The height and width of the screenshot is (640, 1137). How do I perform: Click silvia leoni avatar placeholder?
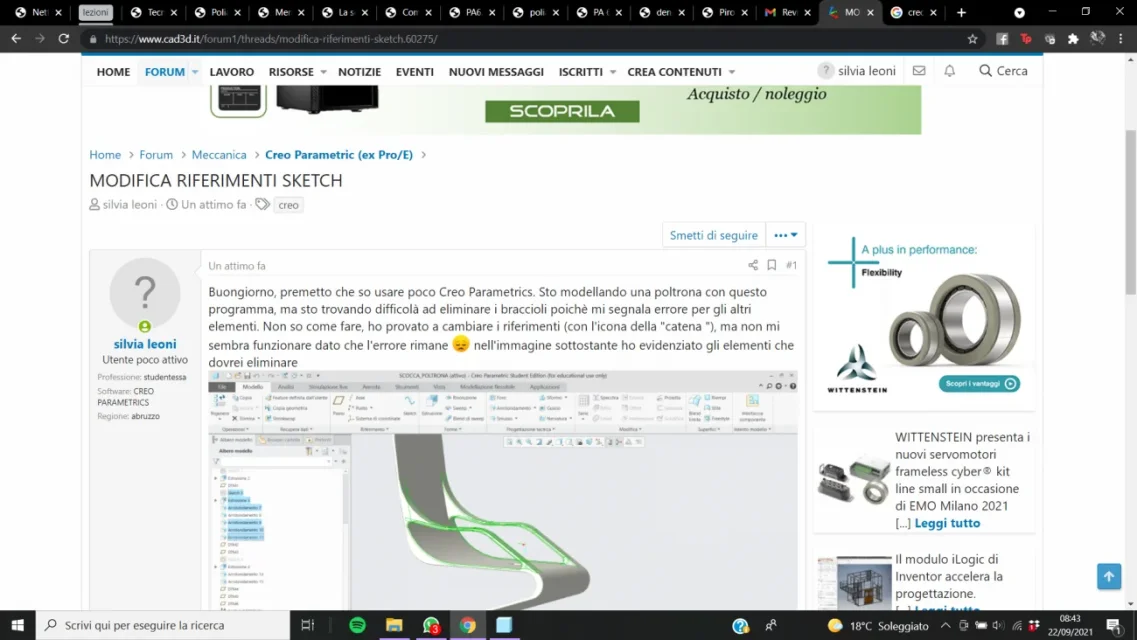click(x=145, y=294)
